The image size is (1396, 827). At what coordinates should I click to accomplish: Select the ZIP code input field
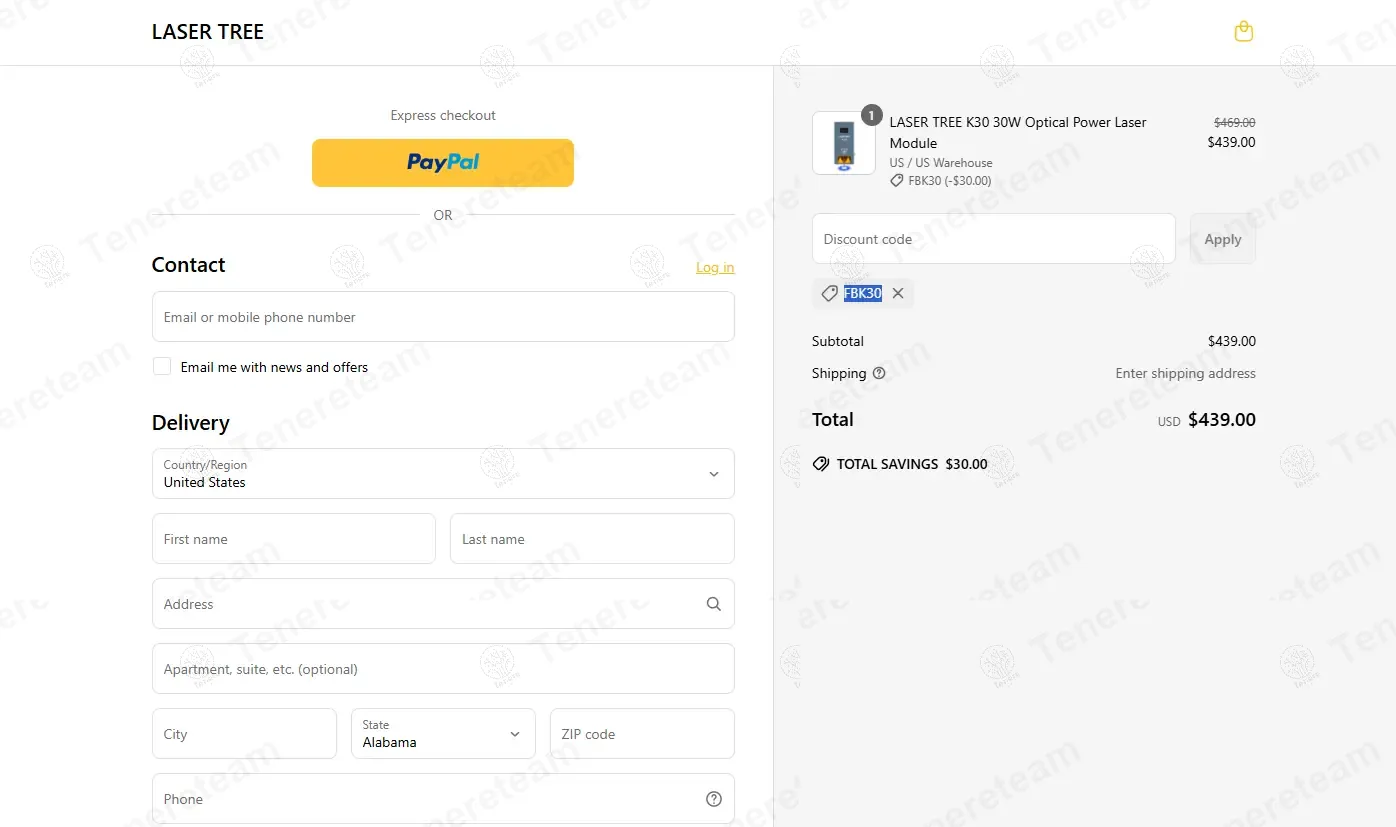coord(642,734)
